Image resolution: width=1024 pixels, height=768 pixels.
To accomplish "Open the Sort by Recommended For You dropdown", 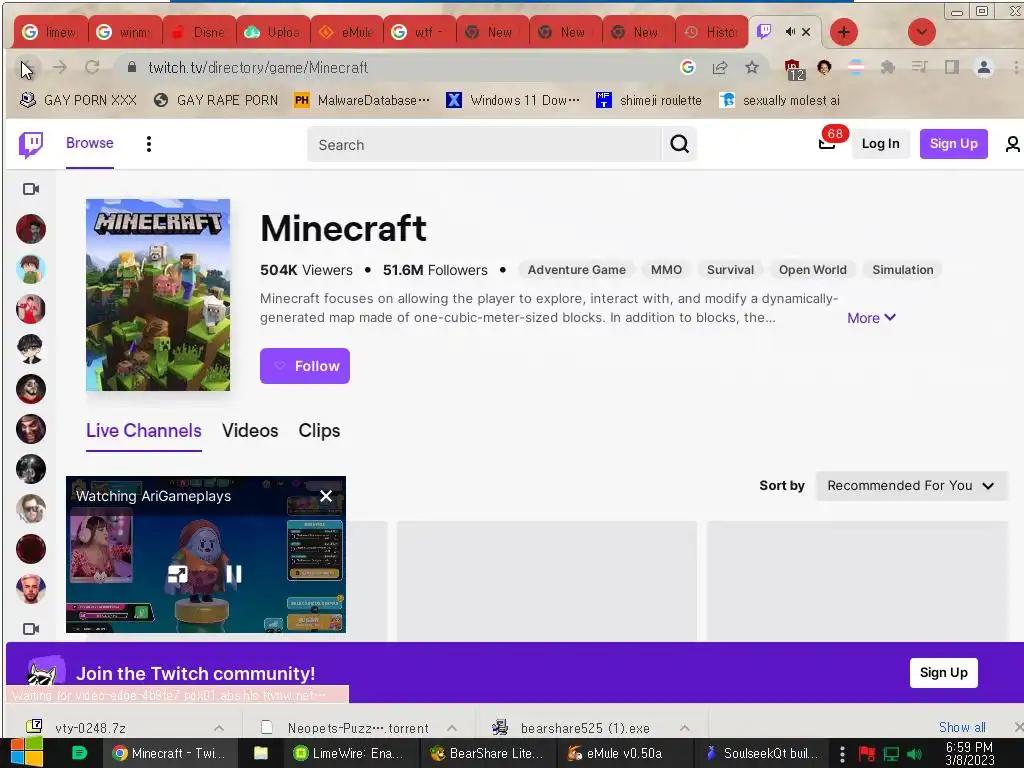I will click(911, 485).
